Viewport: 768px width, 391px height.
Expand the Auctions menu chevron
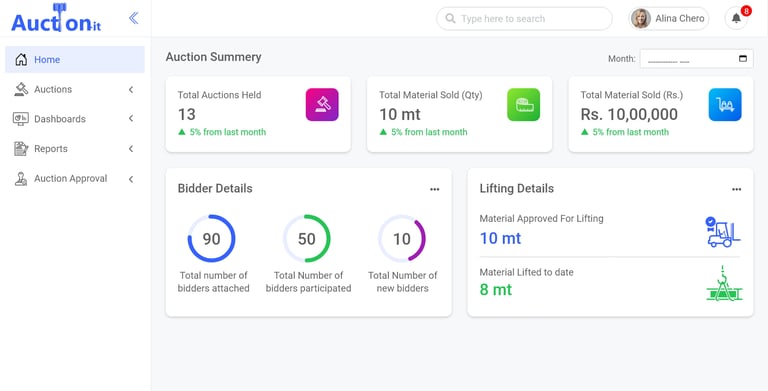pos(131,90)
